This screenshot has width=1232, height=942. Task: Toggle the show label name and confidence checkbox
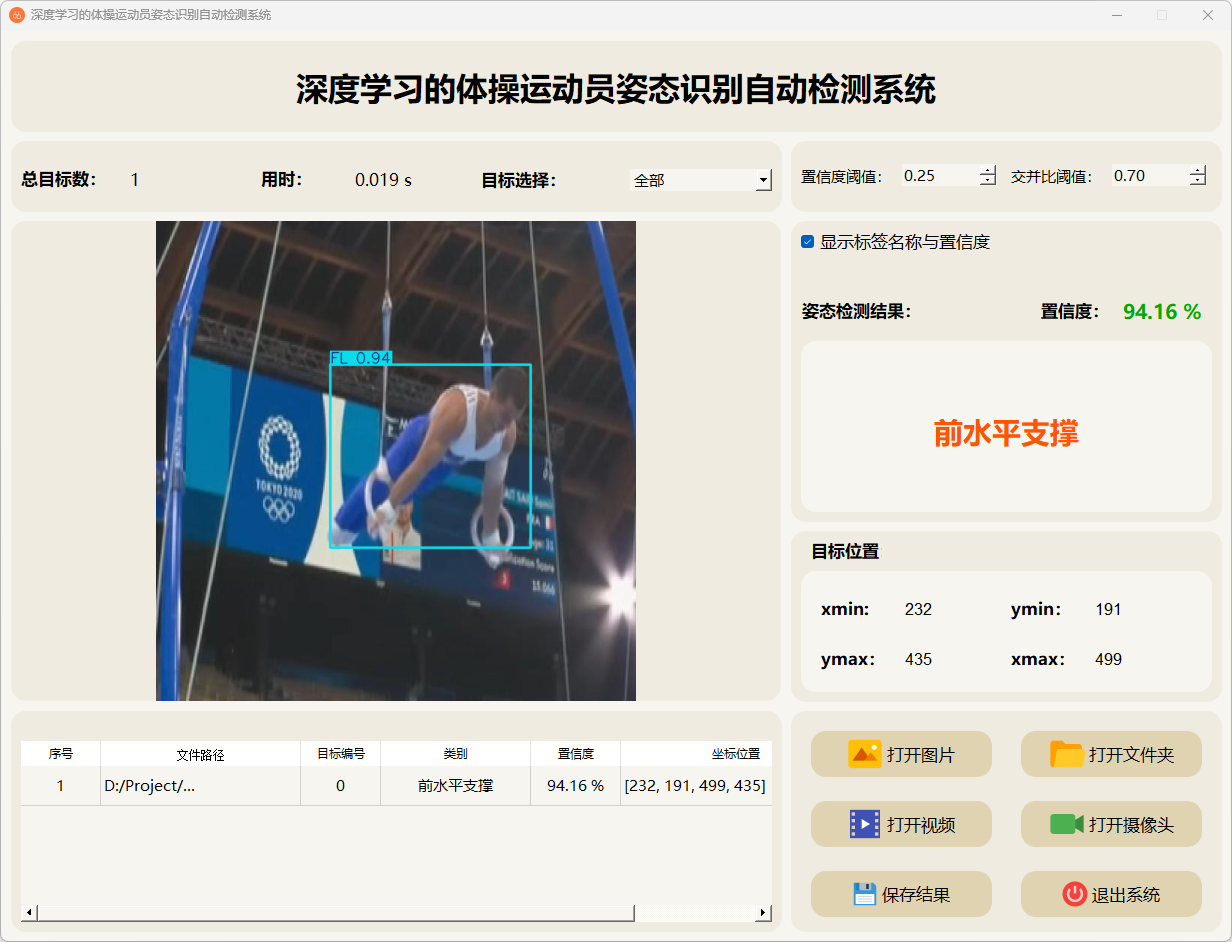[808, 242]
